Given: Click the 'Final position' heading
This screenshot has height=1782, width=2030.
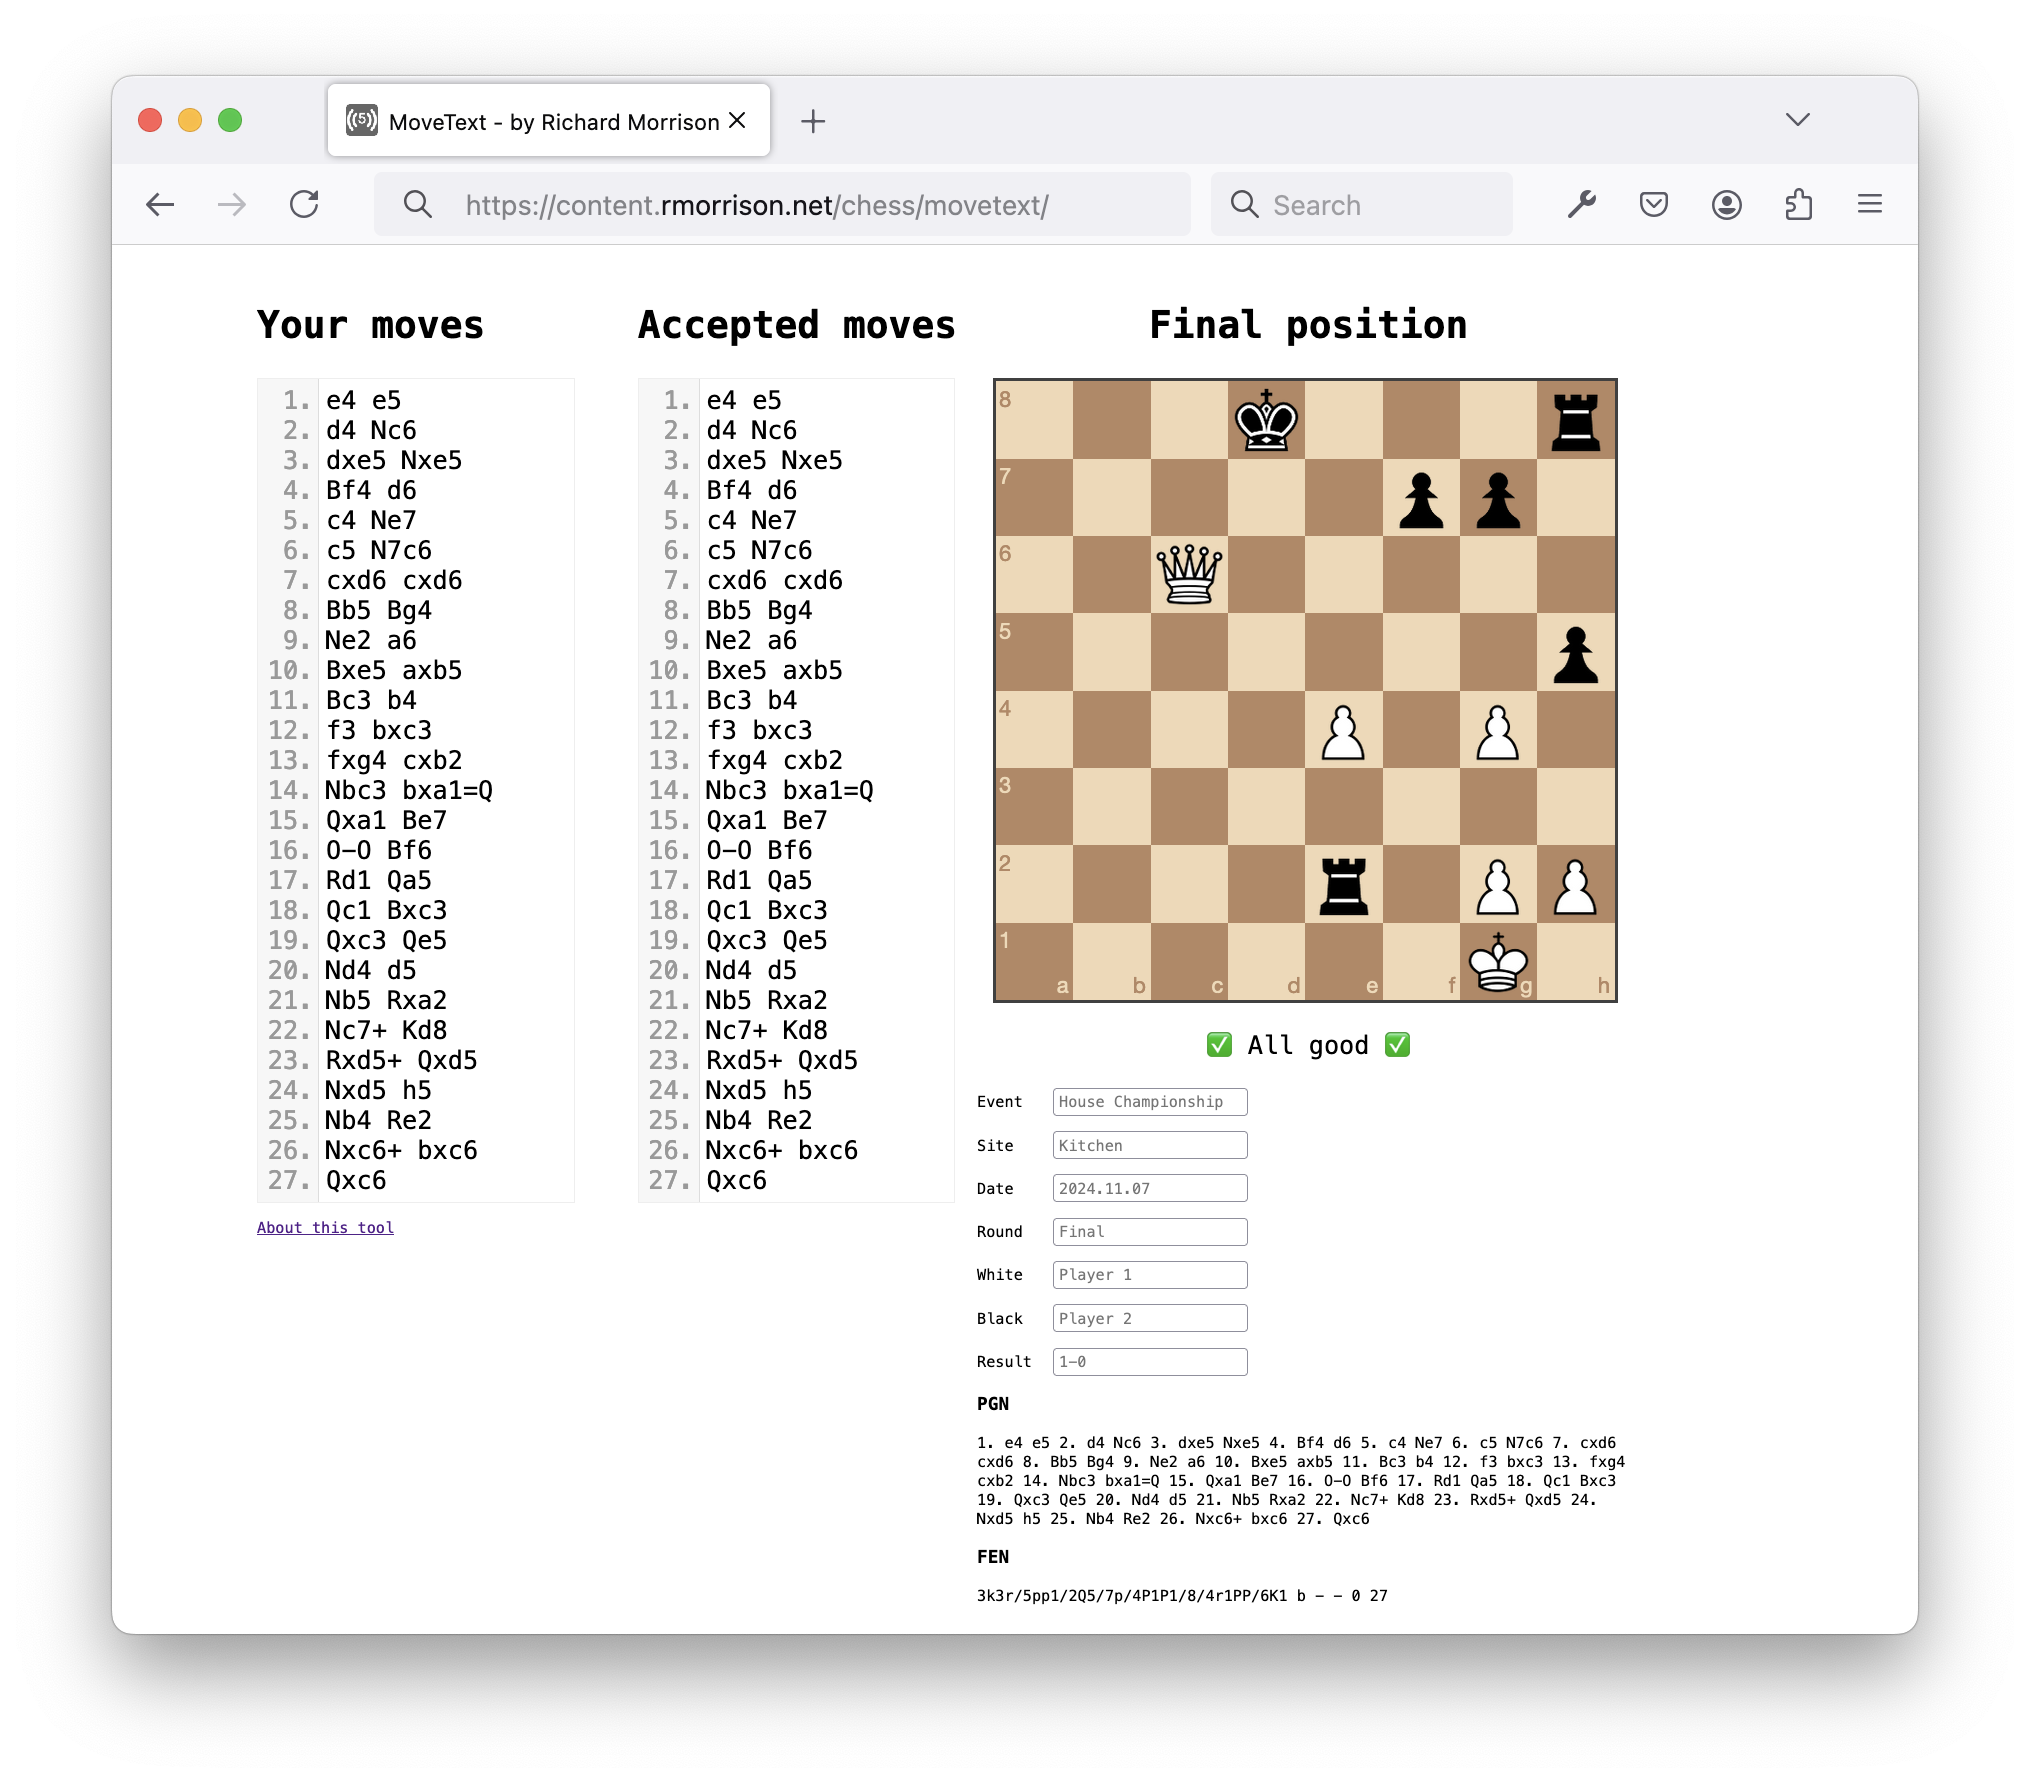Looking at the screenshot, I should [x=1308, y=325].
